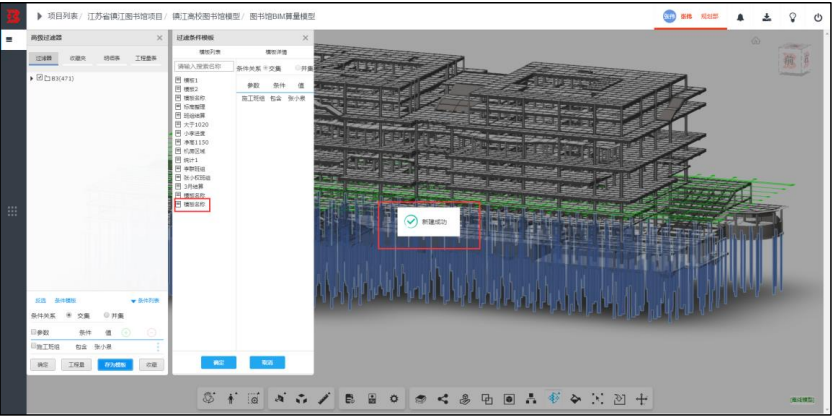Expand the B3(471) tree node
The image size is (833, 416).
click(32, 78)
